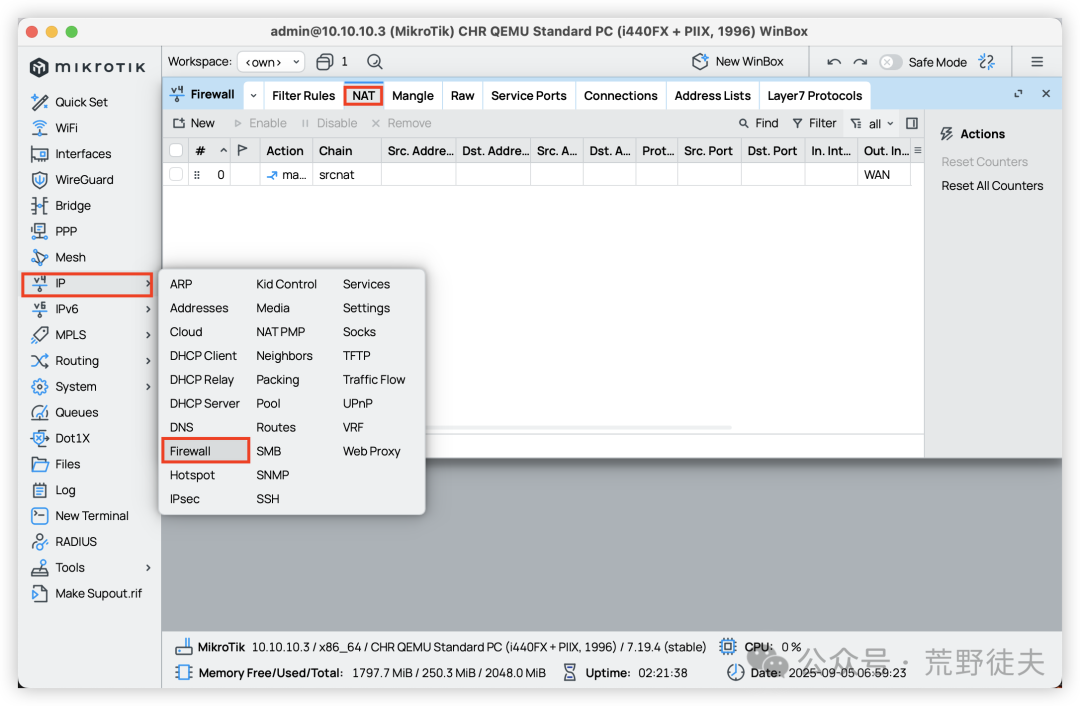Image resolution: width=1080 pixels, height=706 pixels.
Task: Maximize the Firewall panel
Action: pos(1018,94)
